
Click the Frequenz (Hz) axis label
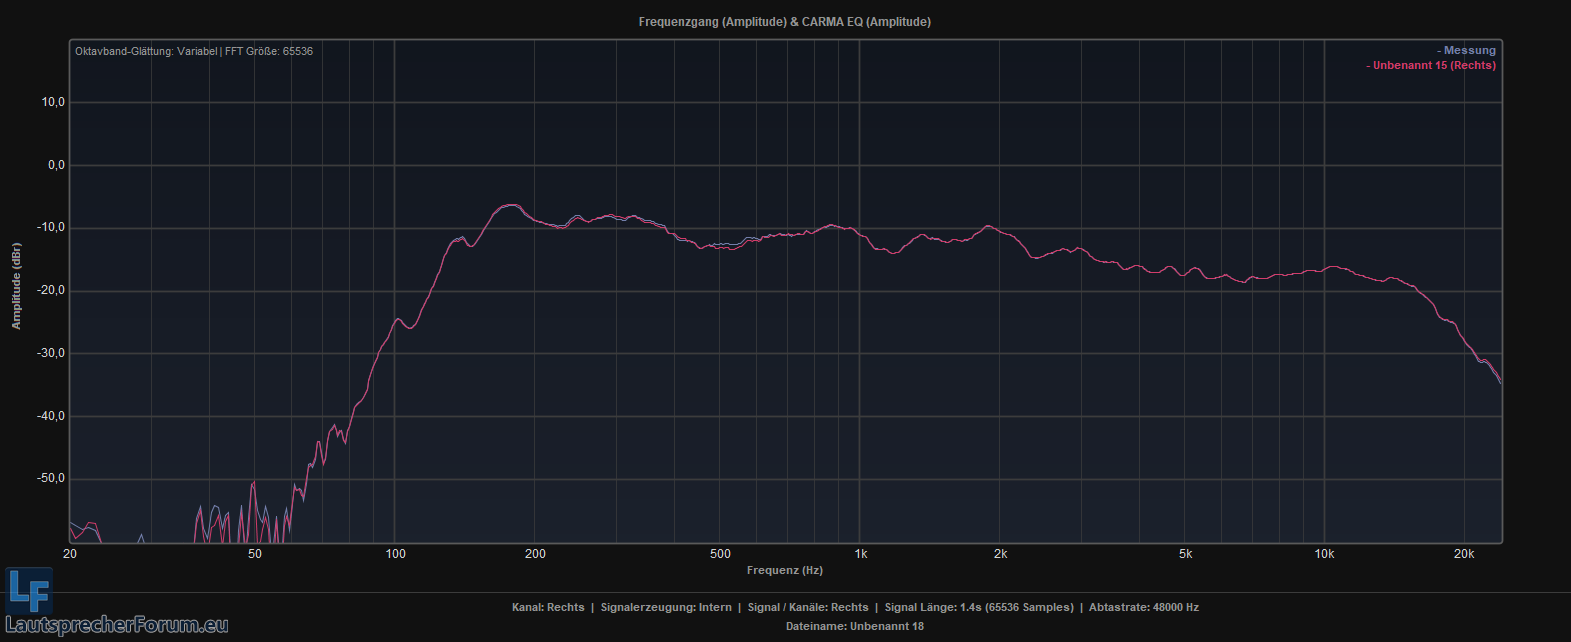(784, 570)
